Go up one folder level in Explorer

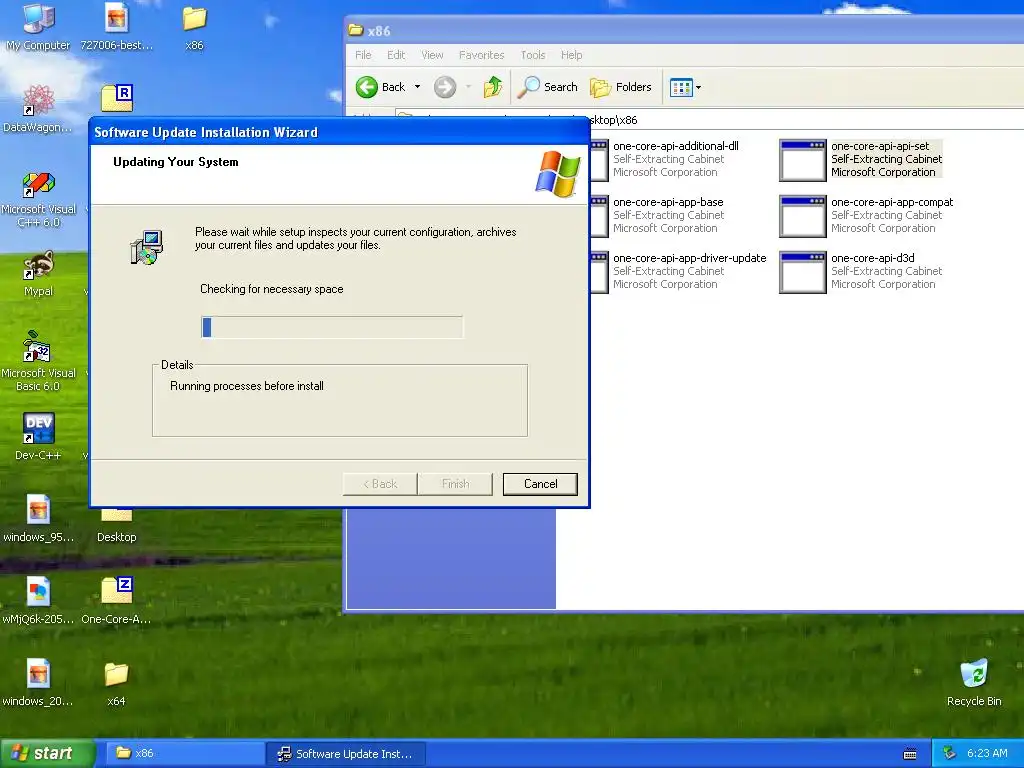click(x=493, y=87)
